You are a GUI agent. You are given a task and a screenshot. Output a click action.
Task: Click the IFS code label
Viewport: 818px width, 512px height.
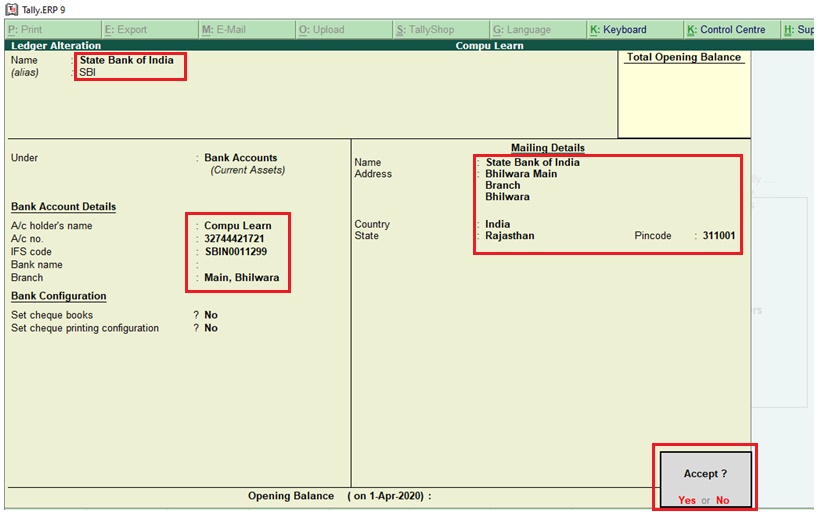pos(31,252)
